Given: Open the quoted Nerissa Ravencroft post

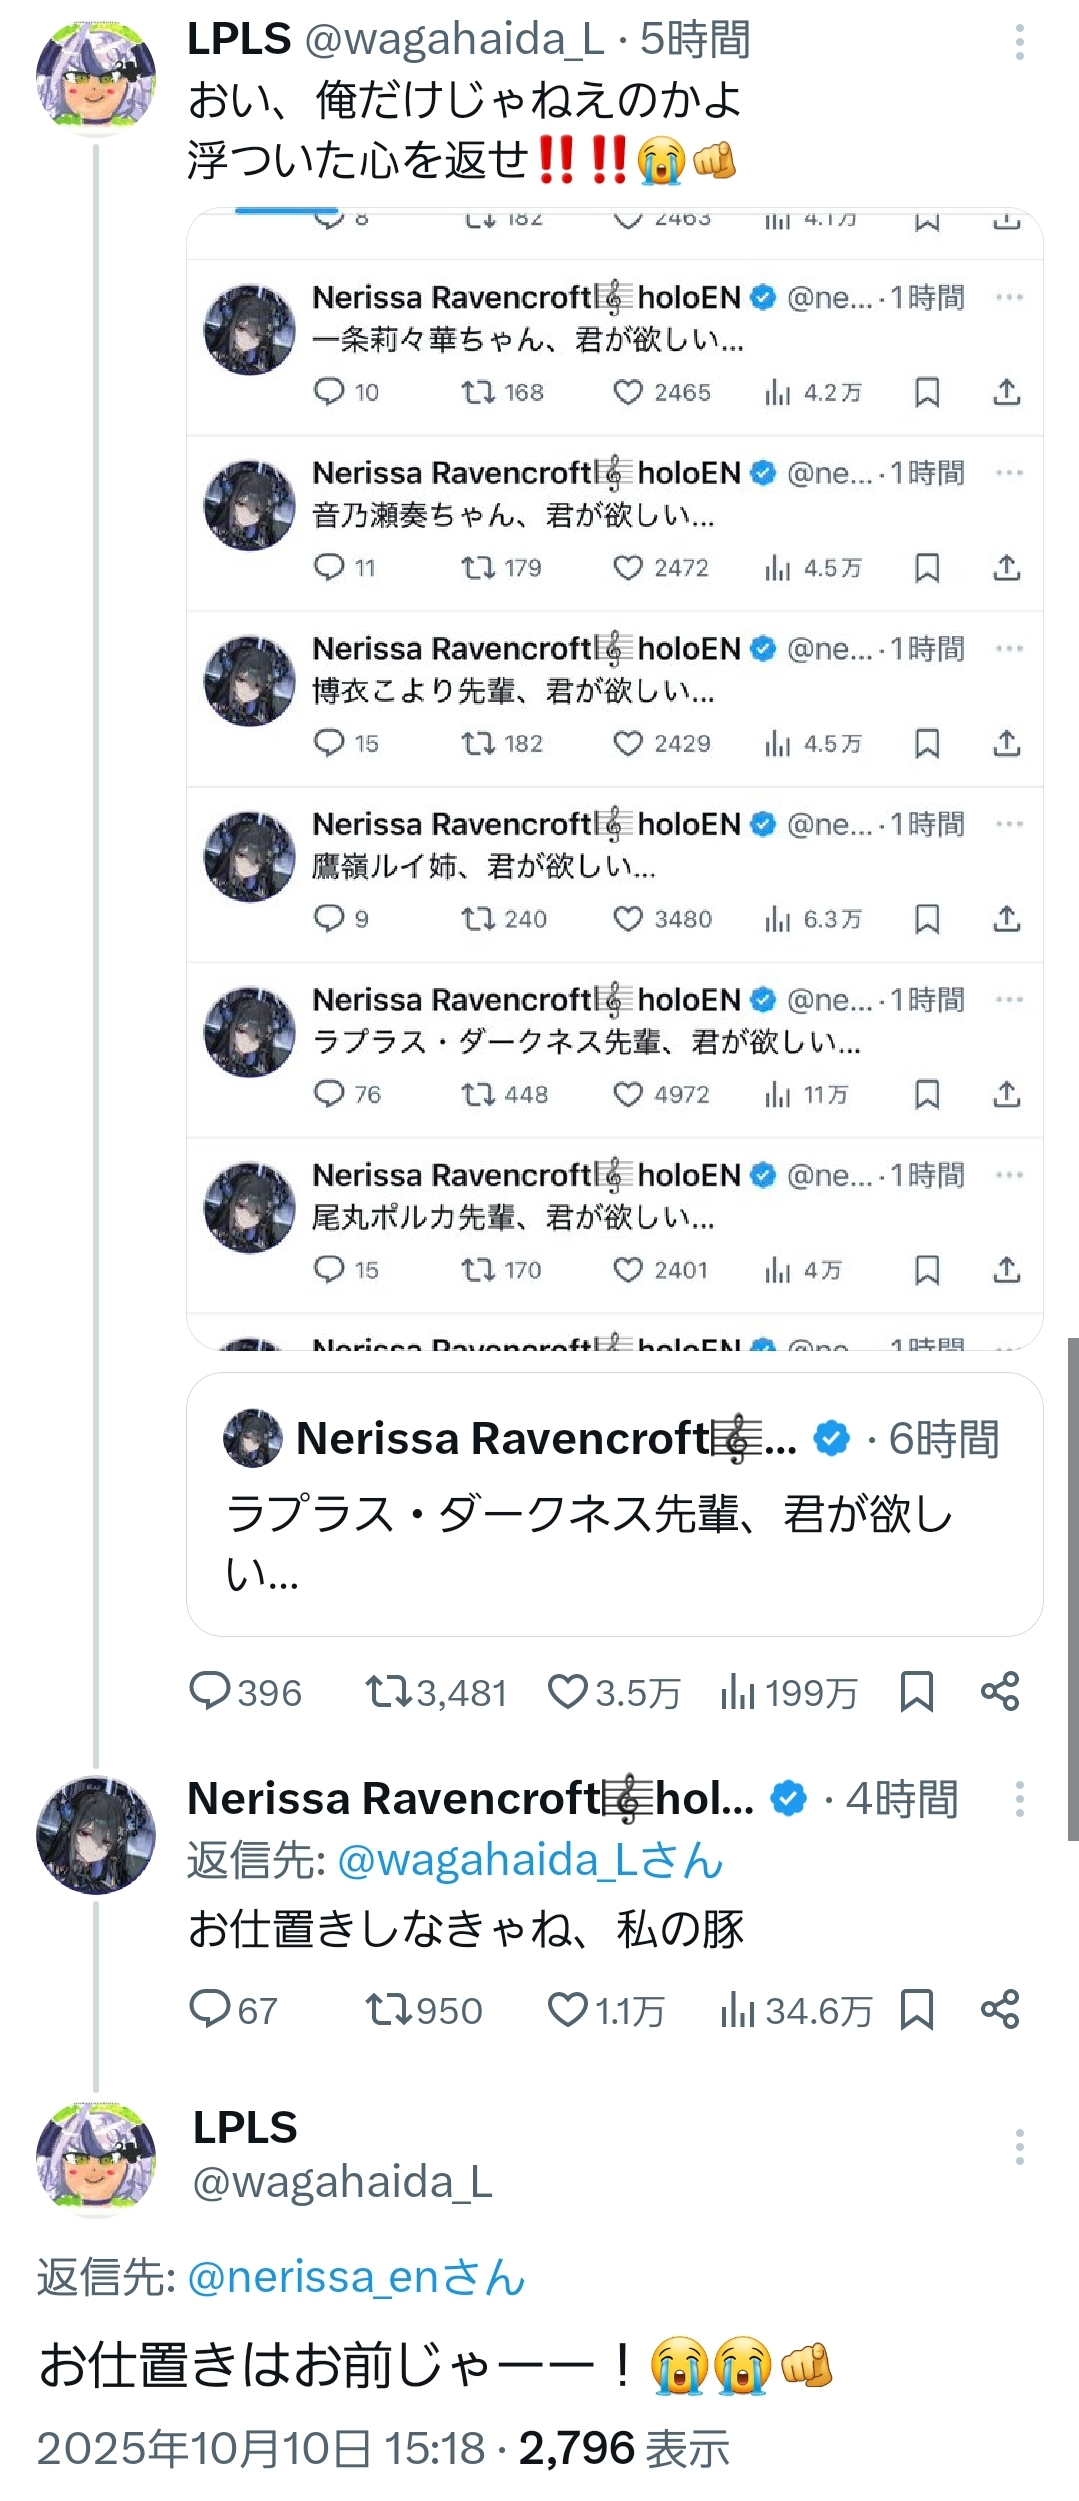Looking at the screenshot, I should pos(614,1504).
